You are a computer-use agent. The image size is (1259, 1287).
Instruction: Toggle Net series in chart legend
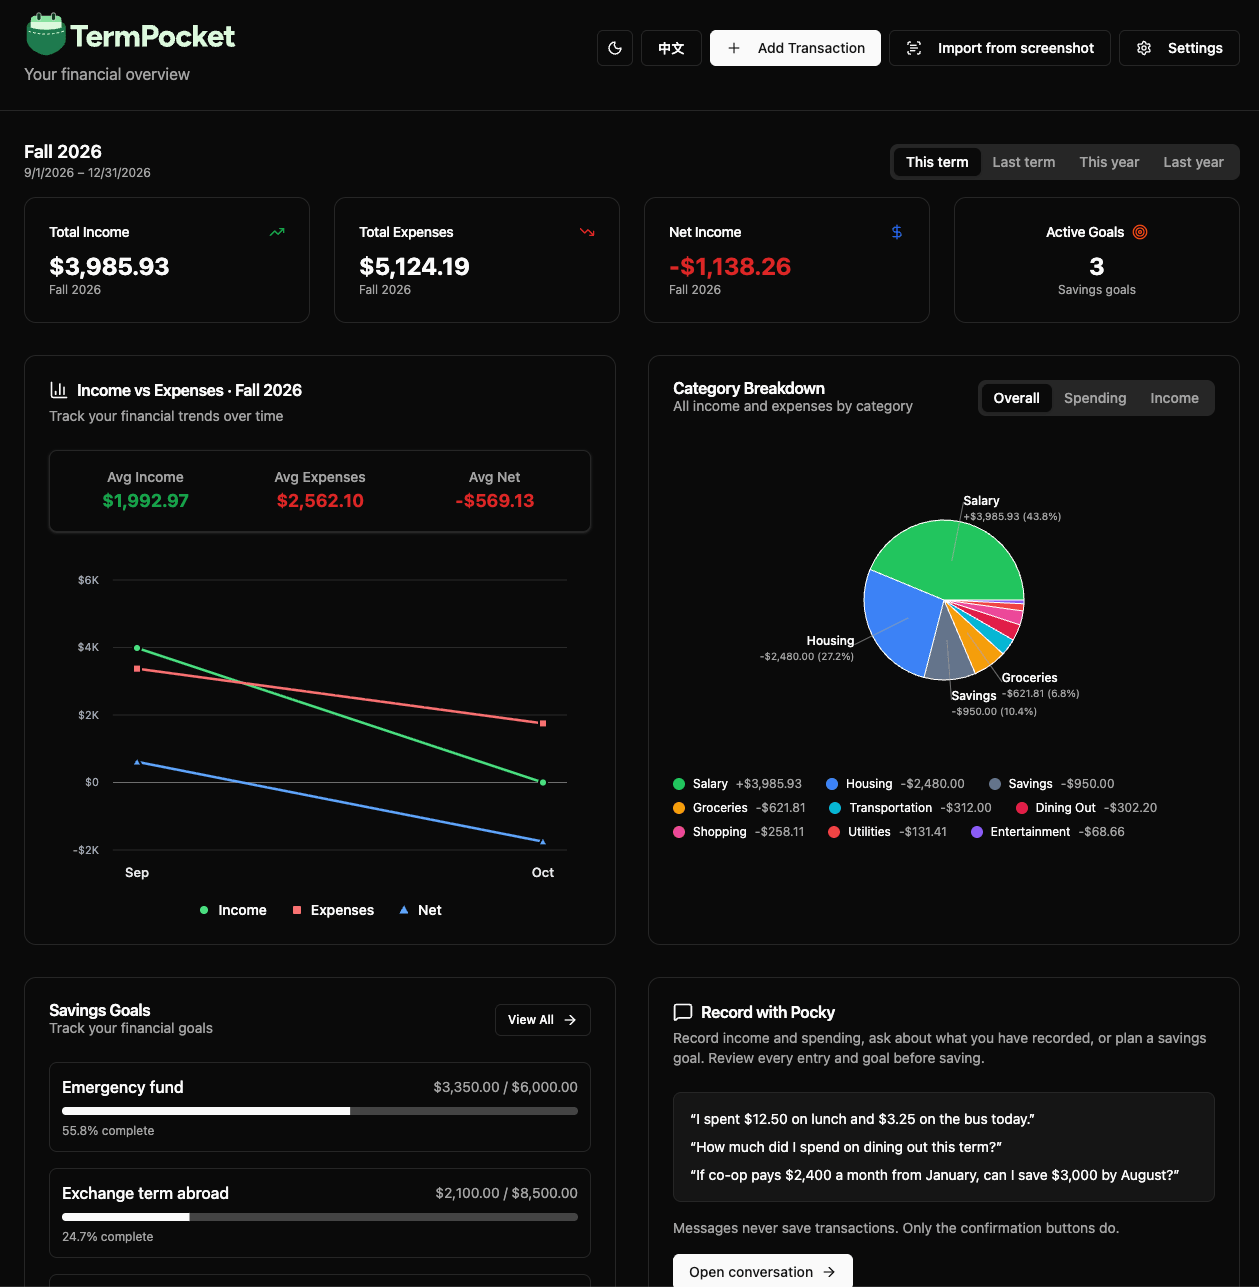pyautogui.click(x=420, y=910)
